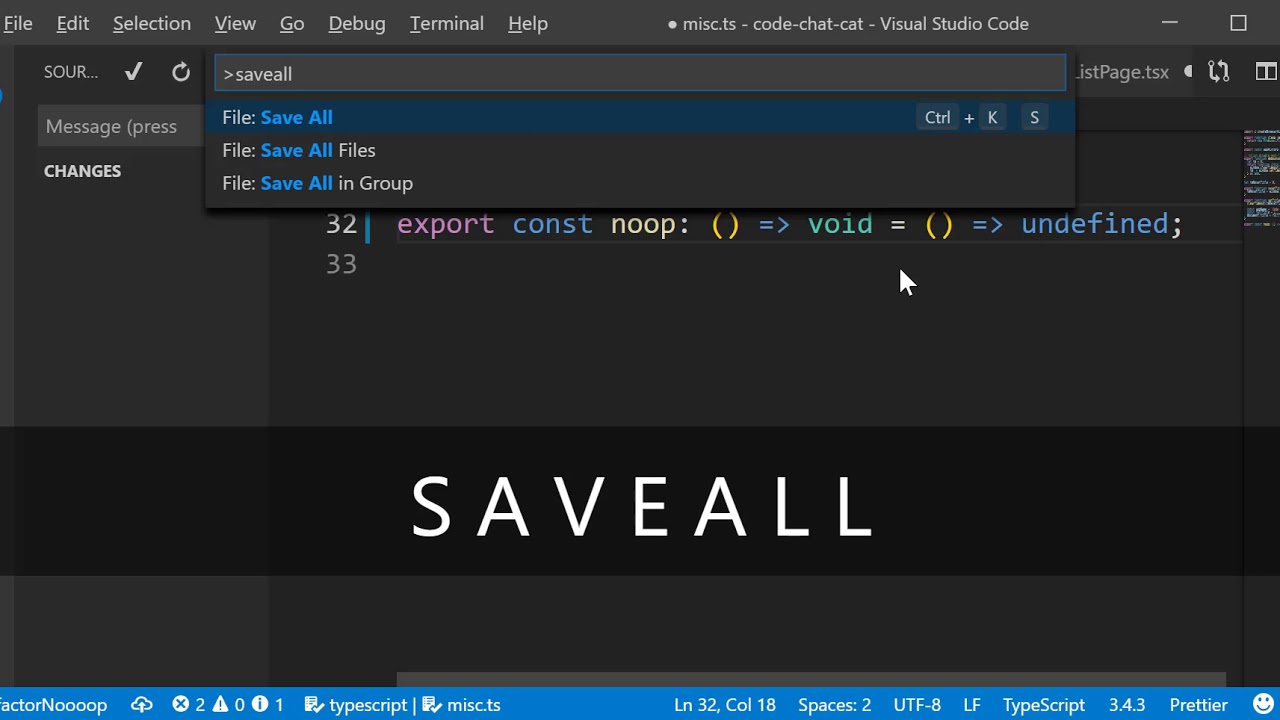The height and width of the screenshot is (720, 1280).
Task: Click the 'noop' identifier on line 32
Action: (644, 224)
